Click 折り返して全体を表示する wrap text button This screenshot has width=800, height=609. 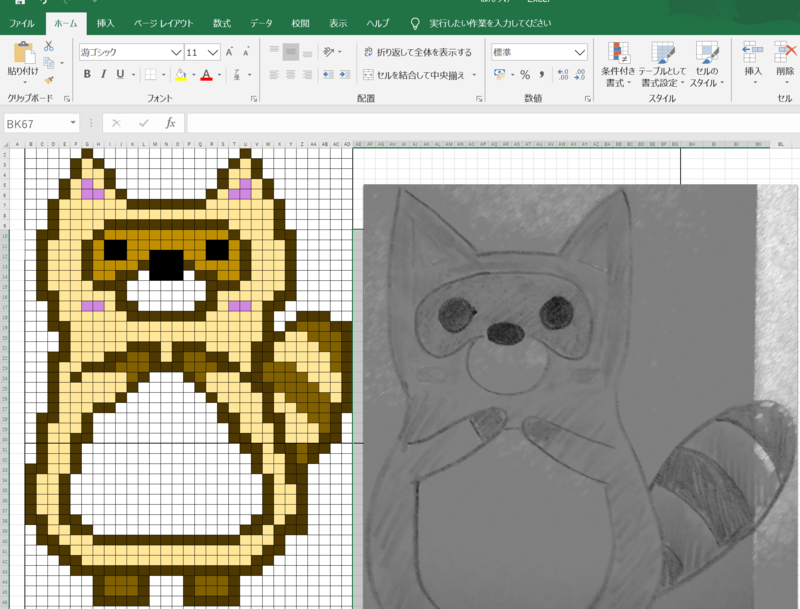point(418,52)
